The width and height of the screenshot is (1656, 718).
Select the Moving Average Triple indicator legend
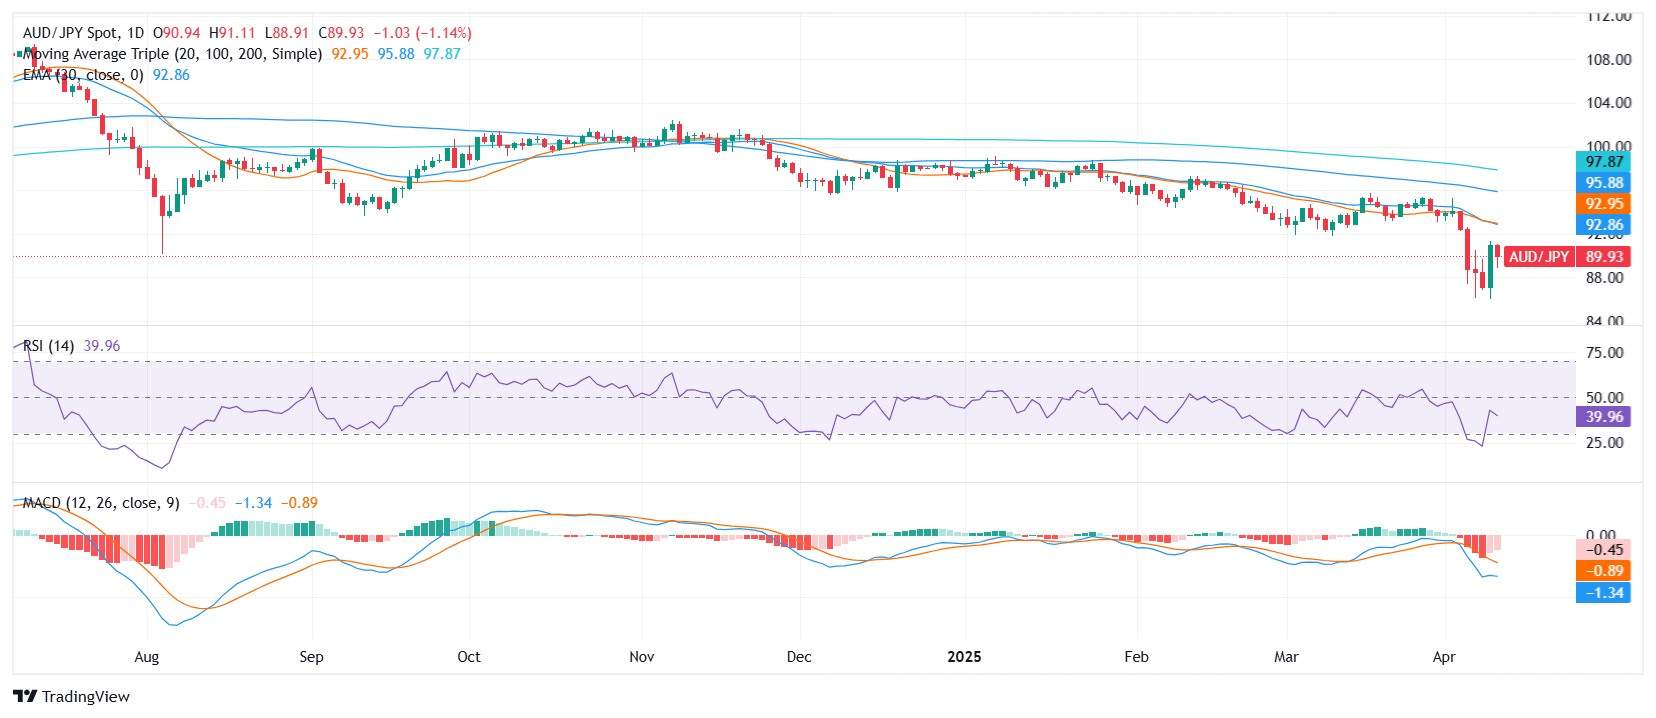172,54
